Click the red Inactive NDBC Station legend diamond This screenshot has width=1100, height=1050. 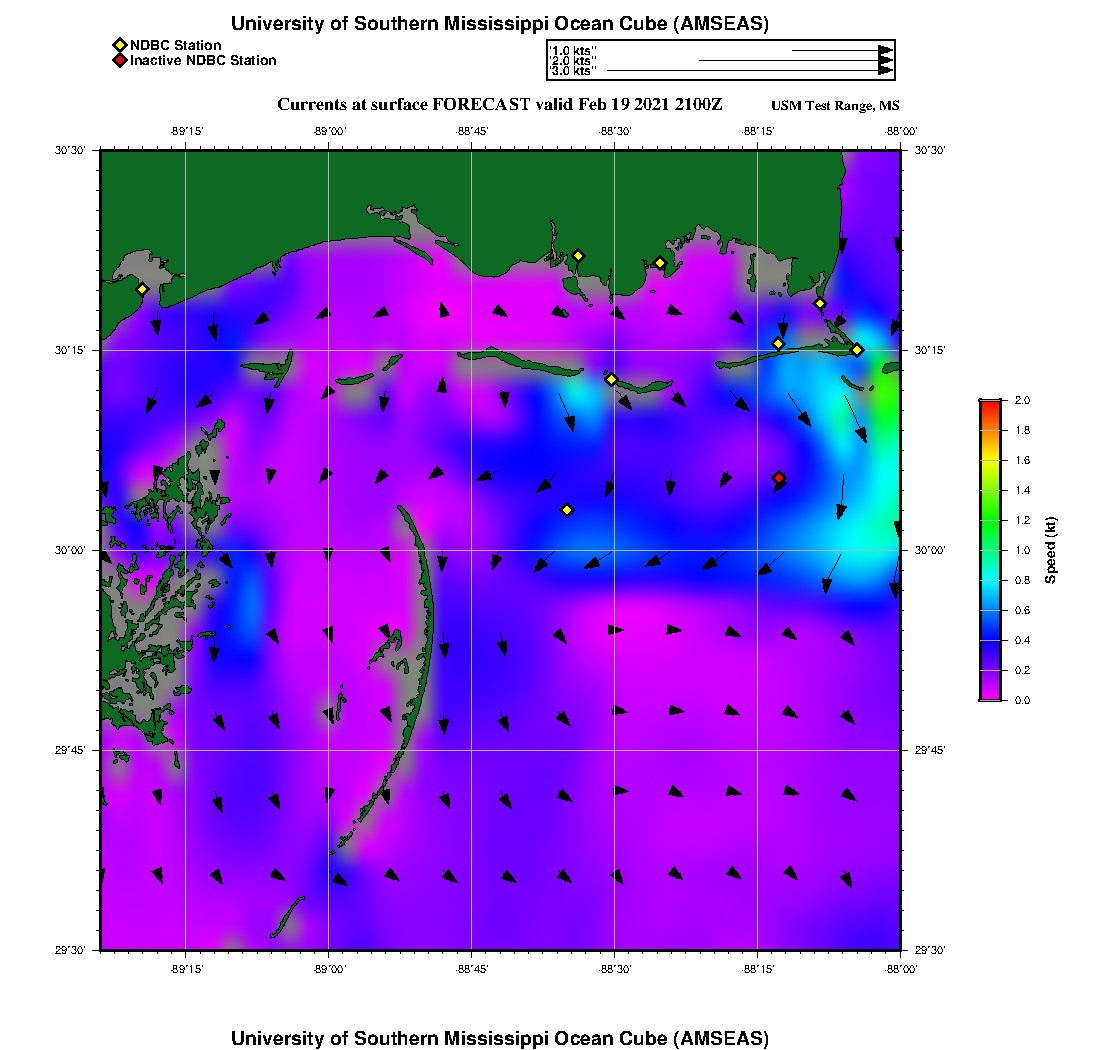(x=119, y=60)
